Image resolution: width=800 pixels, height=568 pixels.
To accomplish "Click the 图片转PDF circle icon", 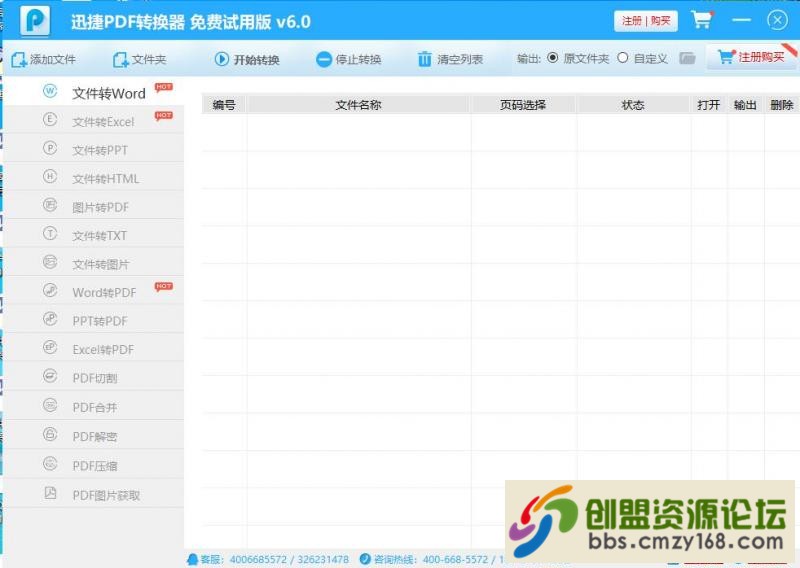I will click(x=50, y=205).
